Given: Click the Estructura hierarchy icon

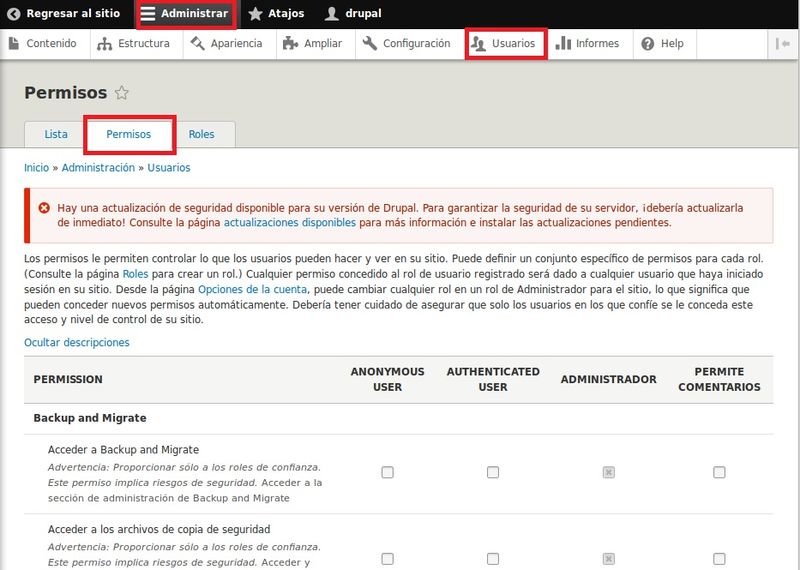Looking at the screenshot, I should [104, 44].
